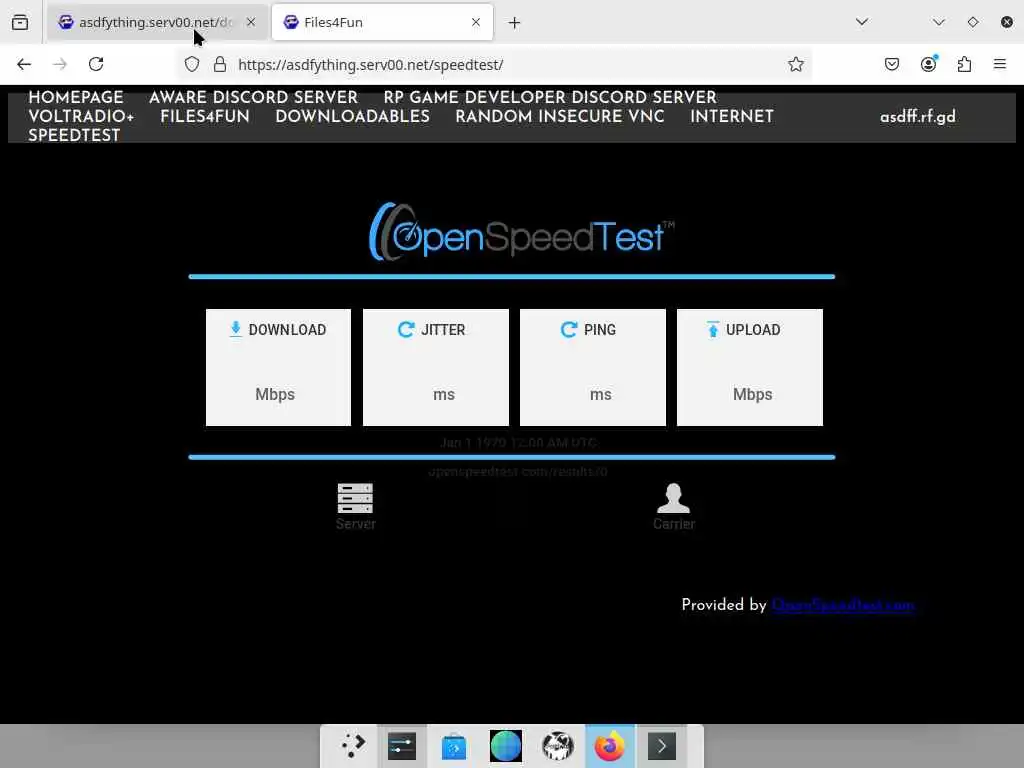This screenshot has height=768, width=1024.
Task: Open the terminal arrow icon in taskbar
Action: click(x=662, y=746)
